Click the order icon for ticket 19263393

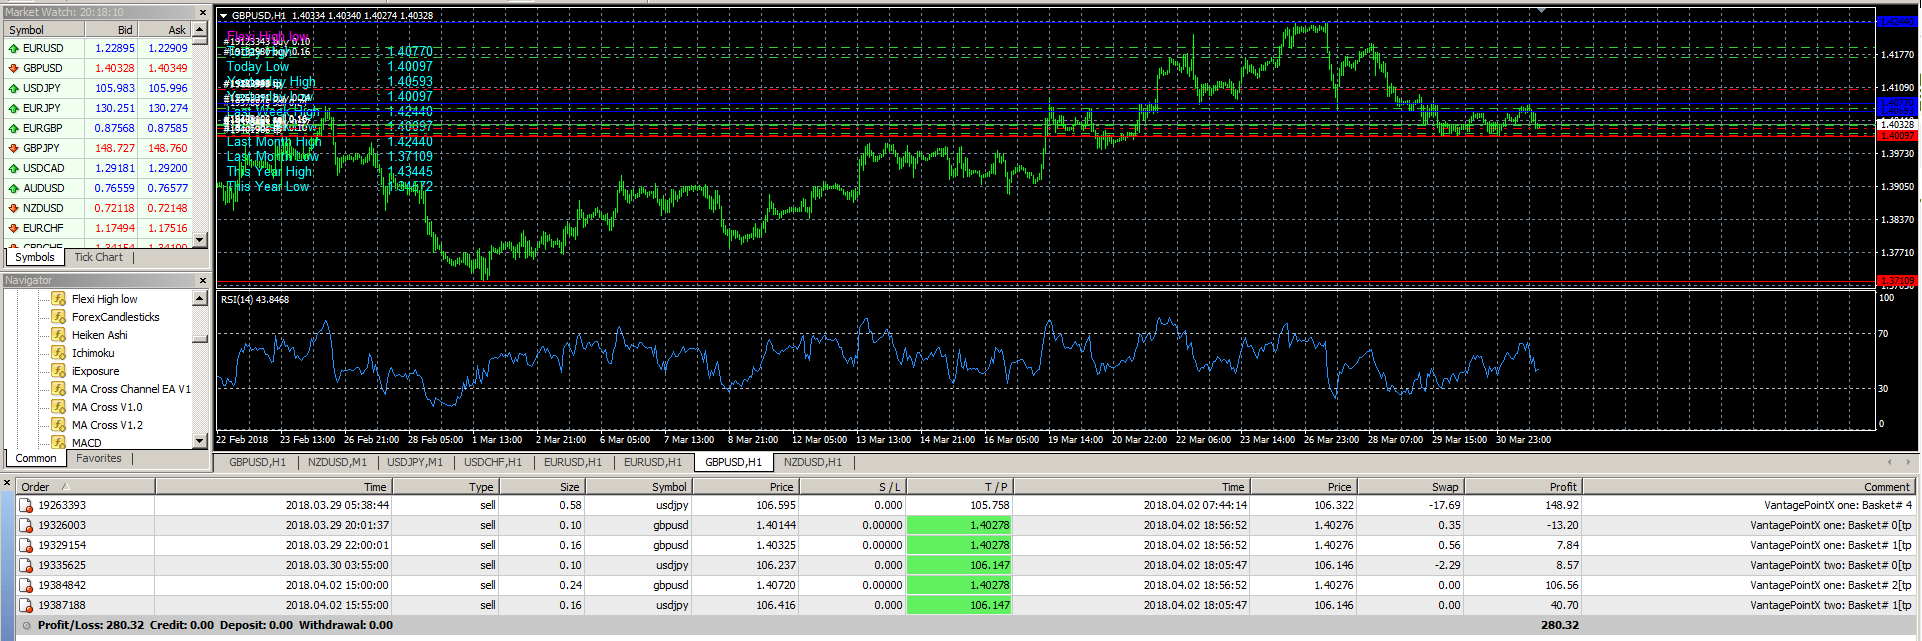(26, 506)
